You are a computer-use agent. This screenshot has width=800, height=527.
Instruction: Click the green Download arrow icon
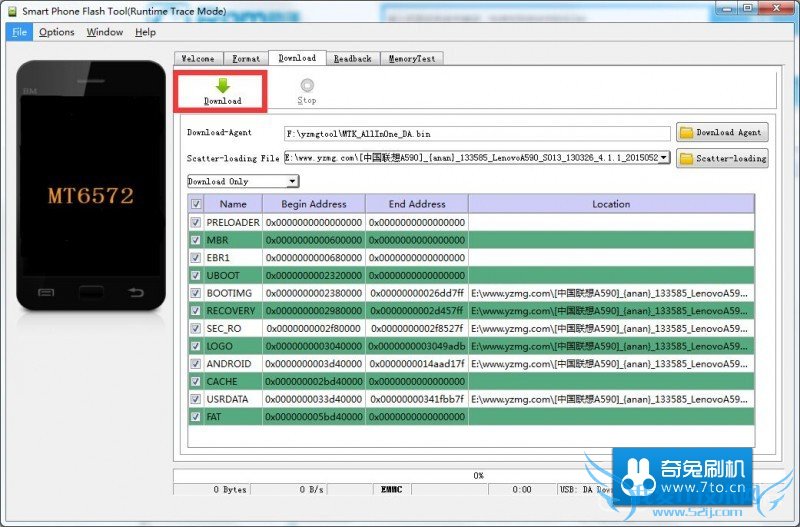[222, 86]
